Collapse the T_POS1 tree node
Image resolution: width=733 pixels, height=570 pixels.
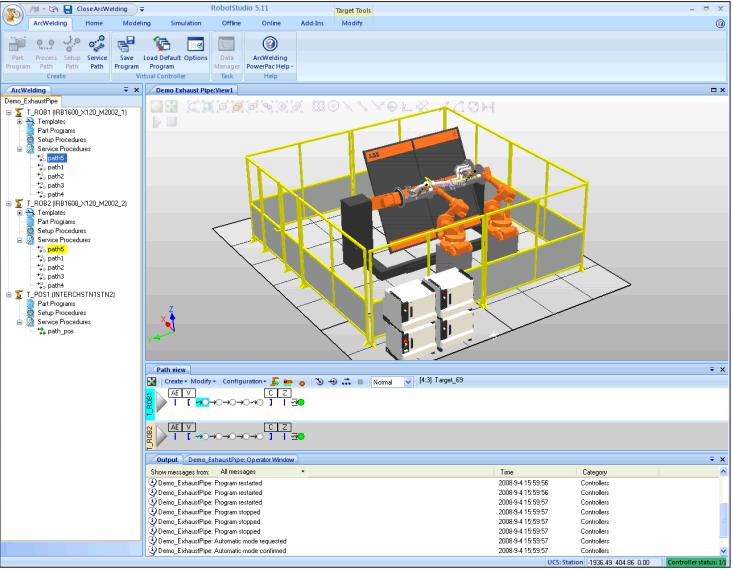(x=9, y=295)
